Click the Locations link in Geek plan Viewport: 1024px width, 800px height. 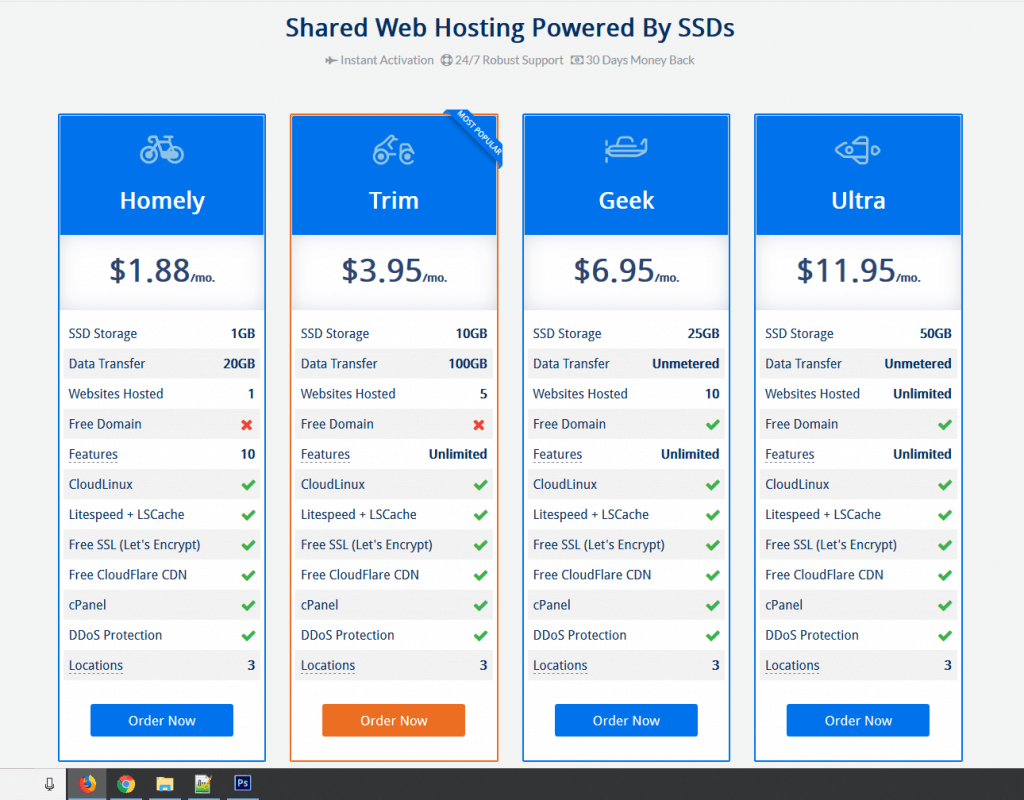pyautogui.click(x=560, y=665)
